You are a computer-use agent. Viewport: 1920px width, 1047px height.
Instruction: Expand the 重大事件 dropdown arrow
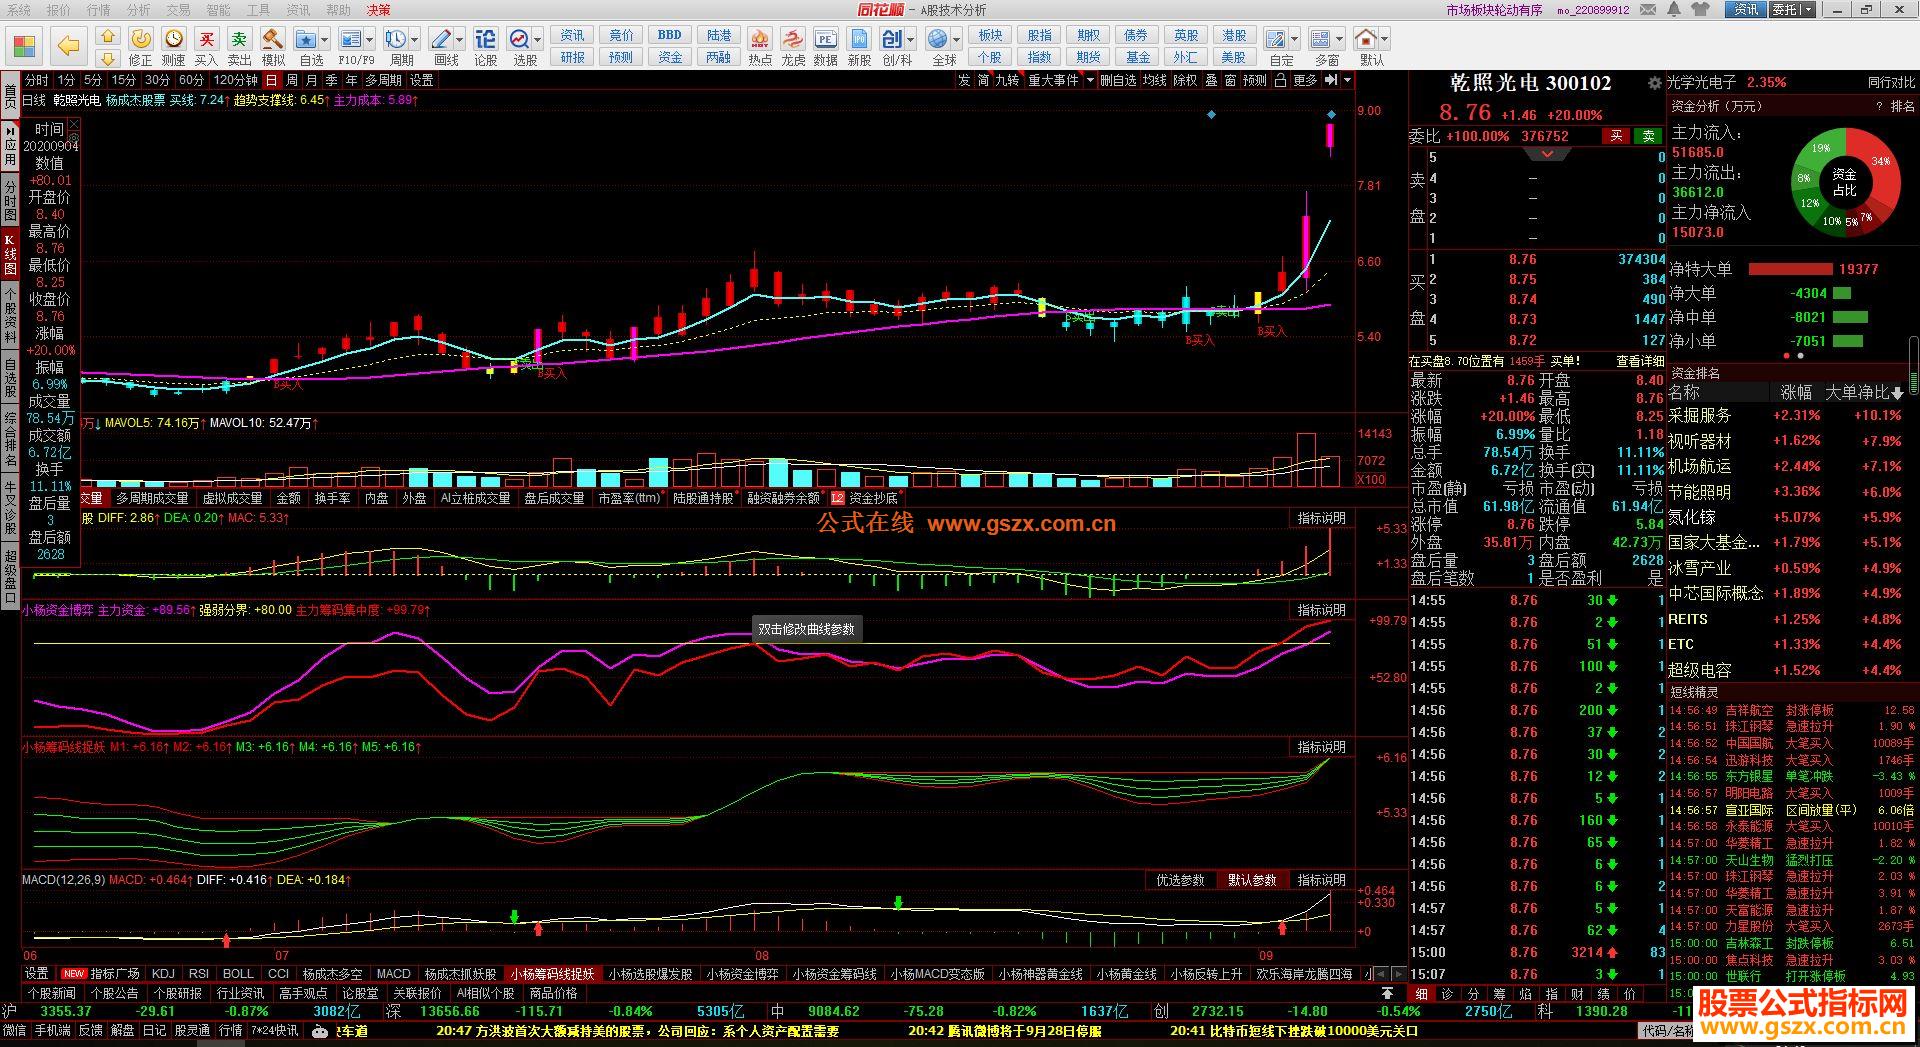click(1090, 80)
